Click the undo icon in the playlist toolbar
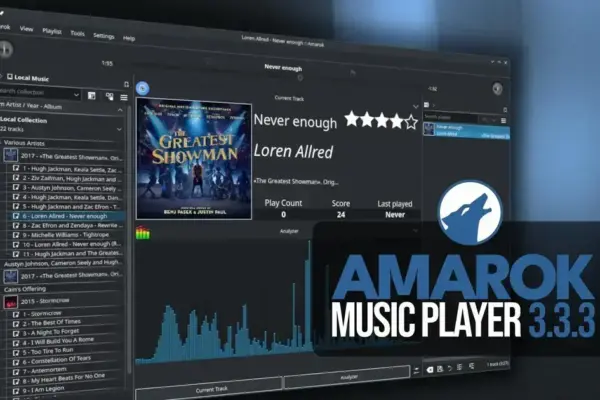Viewport: 600px width, 400px height. click(450, 368)
